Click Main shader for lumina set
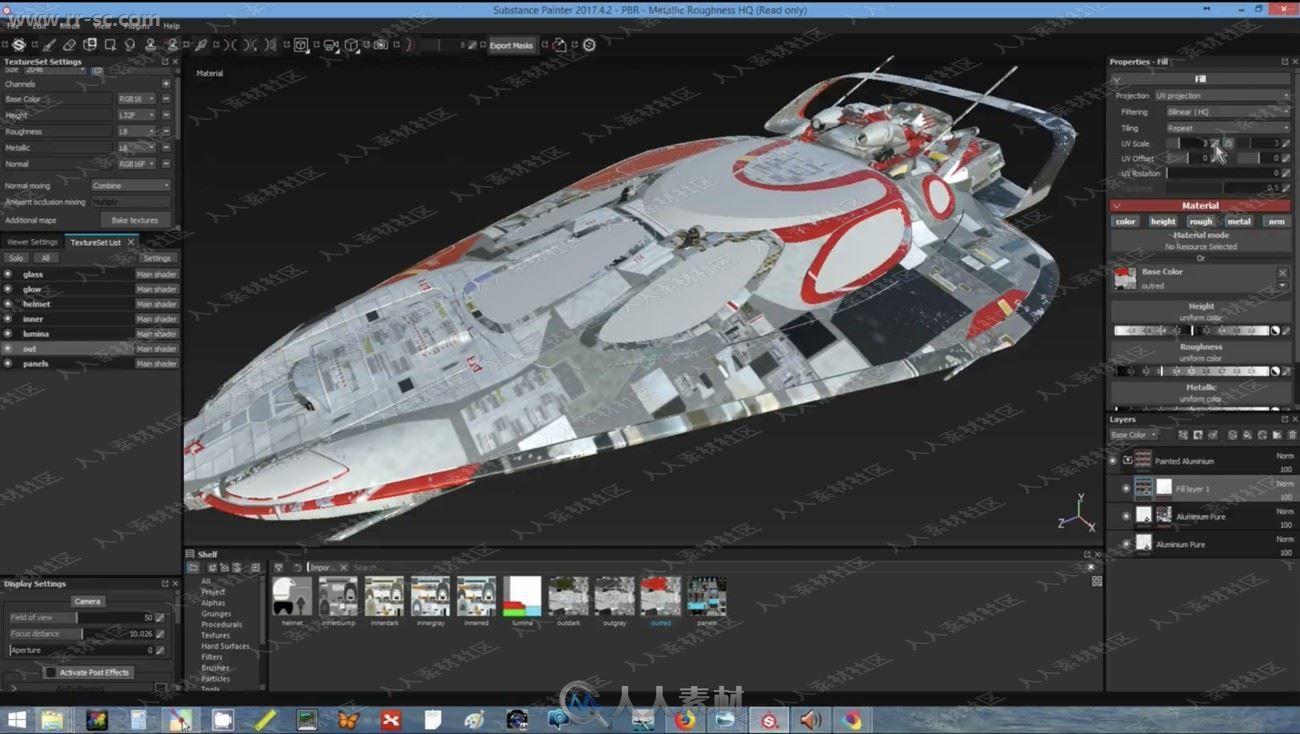The image size is (1300, 734). 156,334
